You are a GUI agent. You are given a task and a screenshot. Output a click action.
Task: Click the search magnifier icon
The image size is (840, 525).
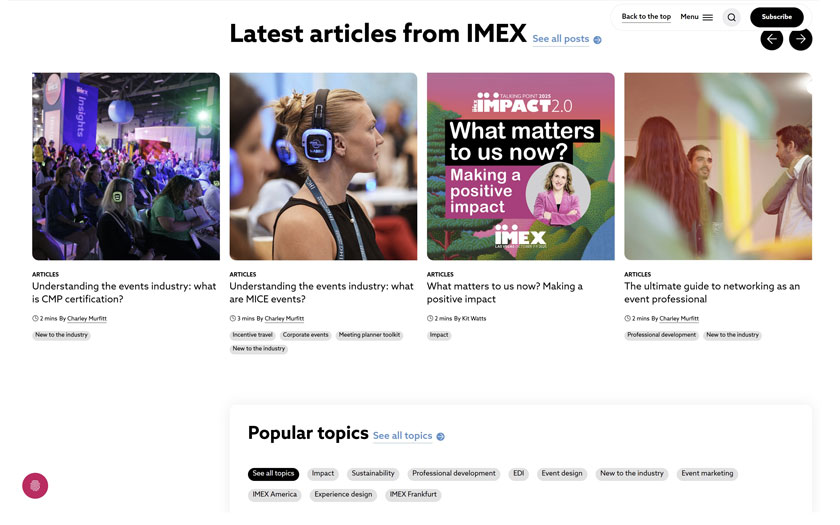coord(731,18)
